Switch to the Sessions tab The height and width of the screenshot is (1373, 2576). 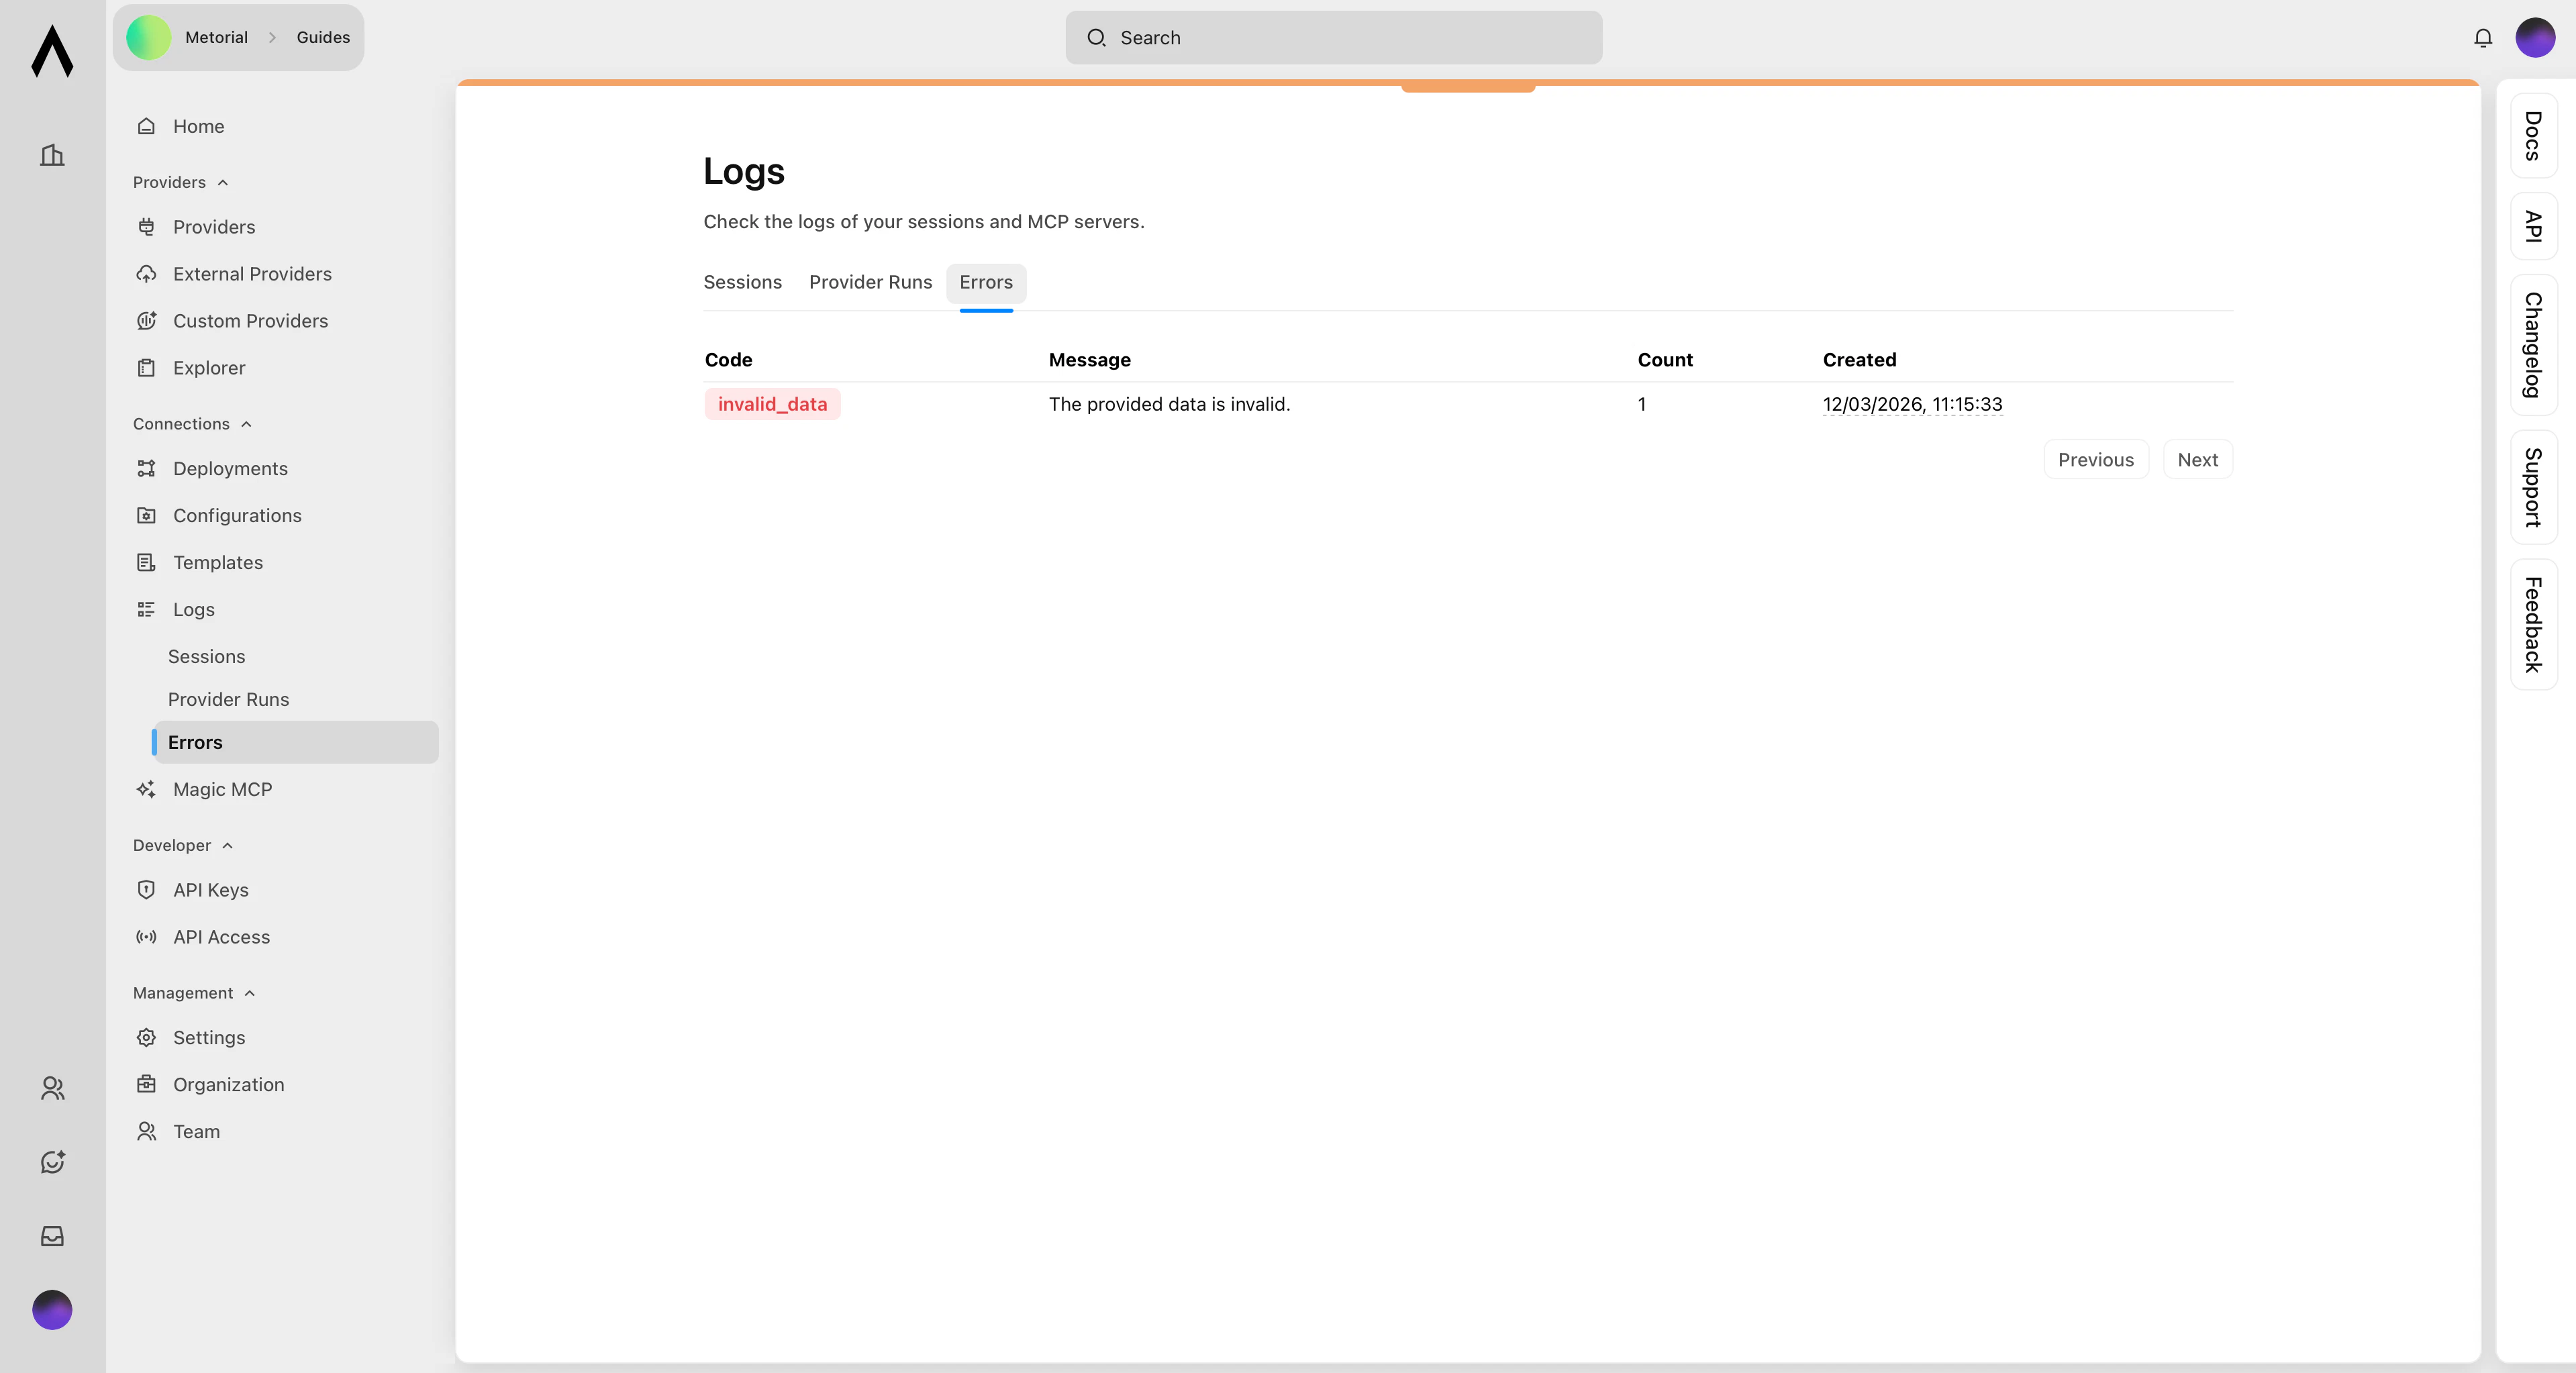click(742, 282)
